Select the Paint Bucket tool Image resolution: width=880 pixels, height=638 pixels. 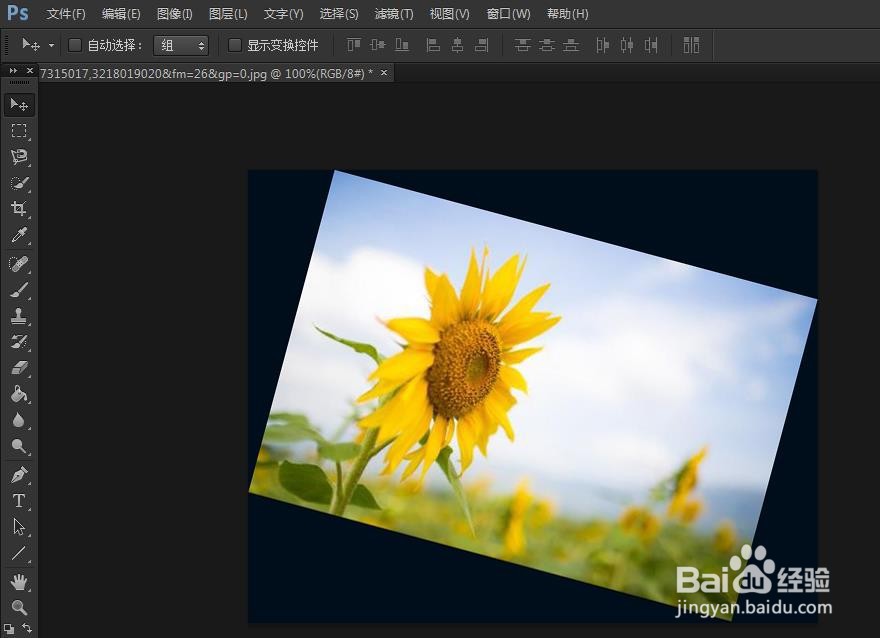(19, 394)
